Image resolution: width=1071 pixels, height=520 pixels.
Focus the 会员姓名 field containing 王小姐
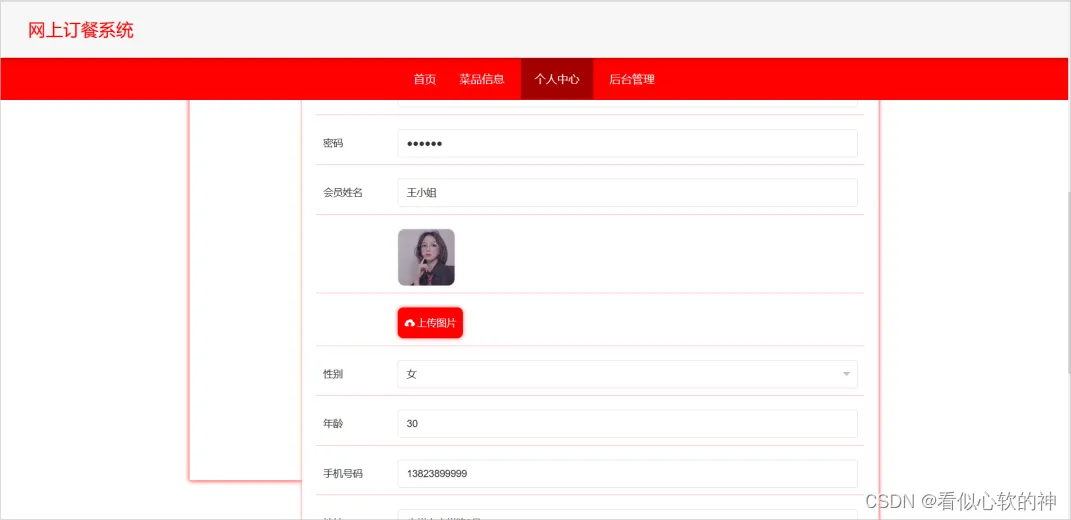[627, 193]
